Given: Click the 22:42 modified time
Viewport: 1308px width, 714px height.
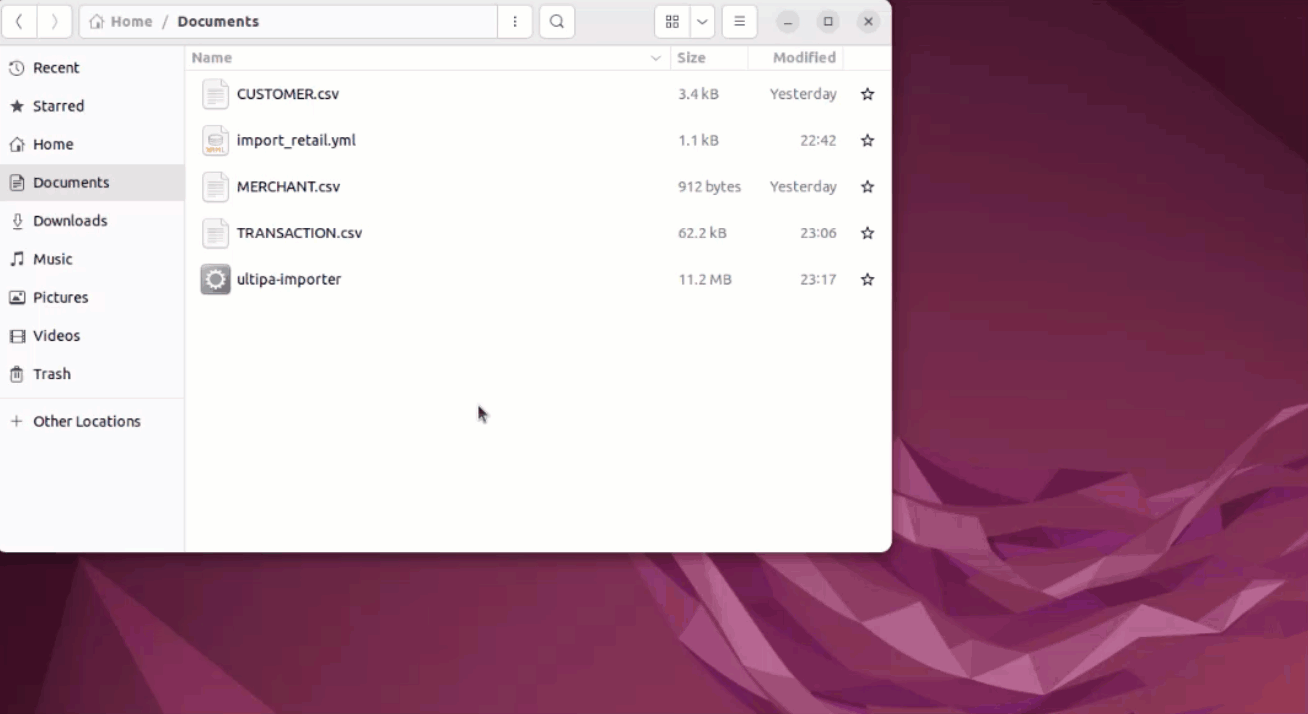Looking at the screenshot, I should (x=818, y=140).
